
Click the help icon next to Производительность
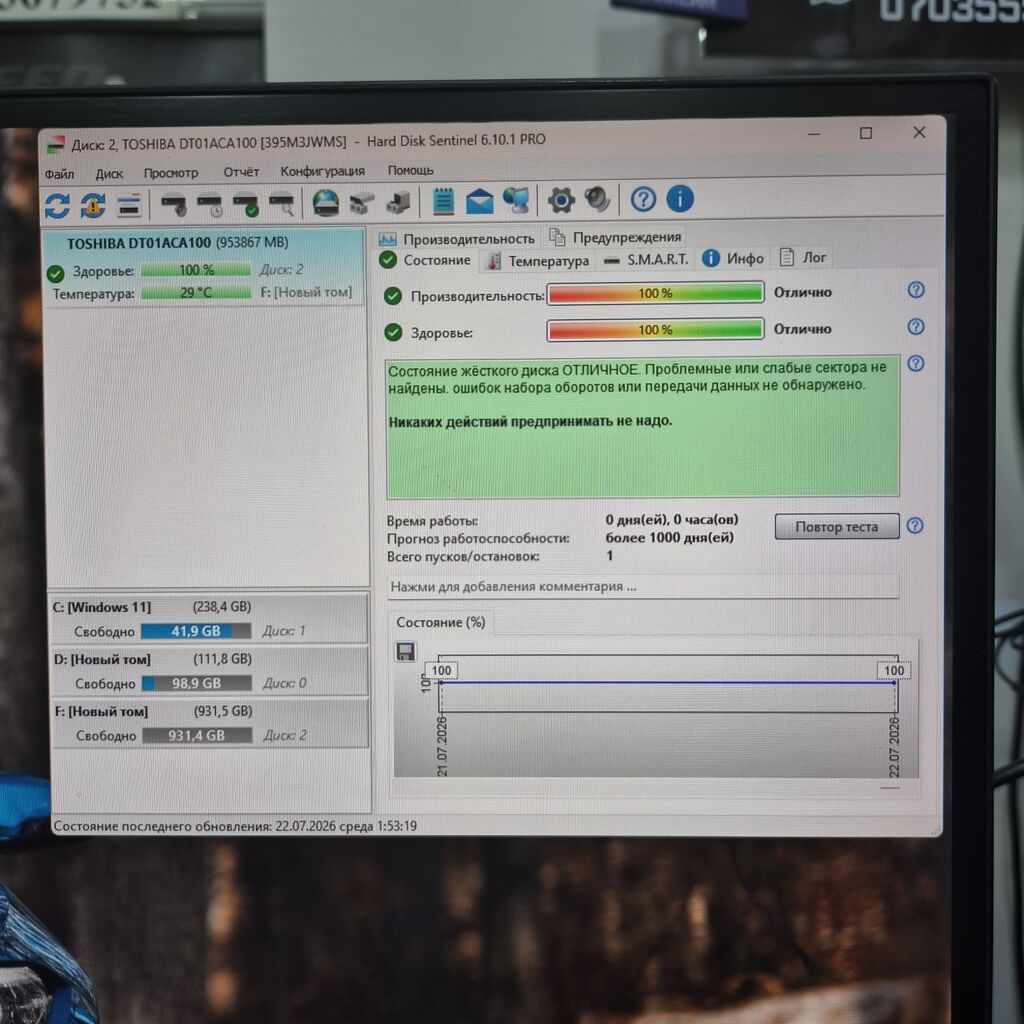[916, 290]
